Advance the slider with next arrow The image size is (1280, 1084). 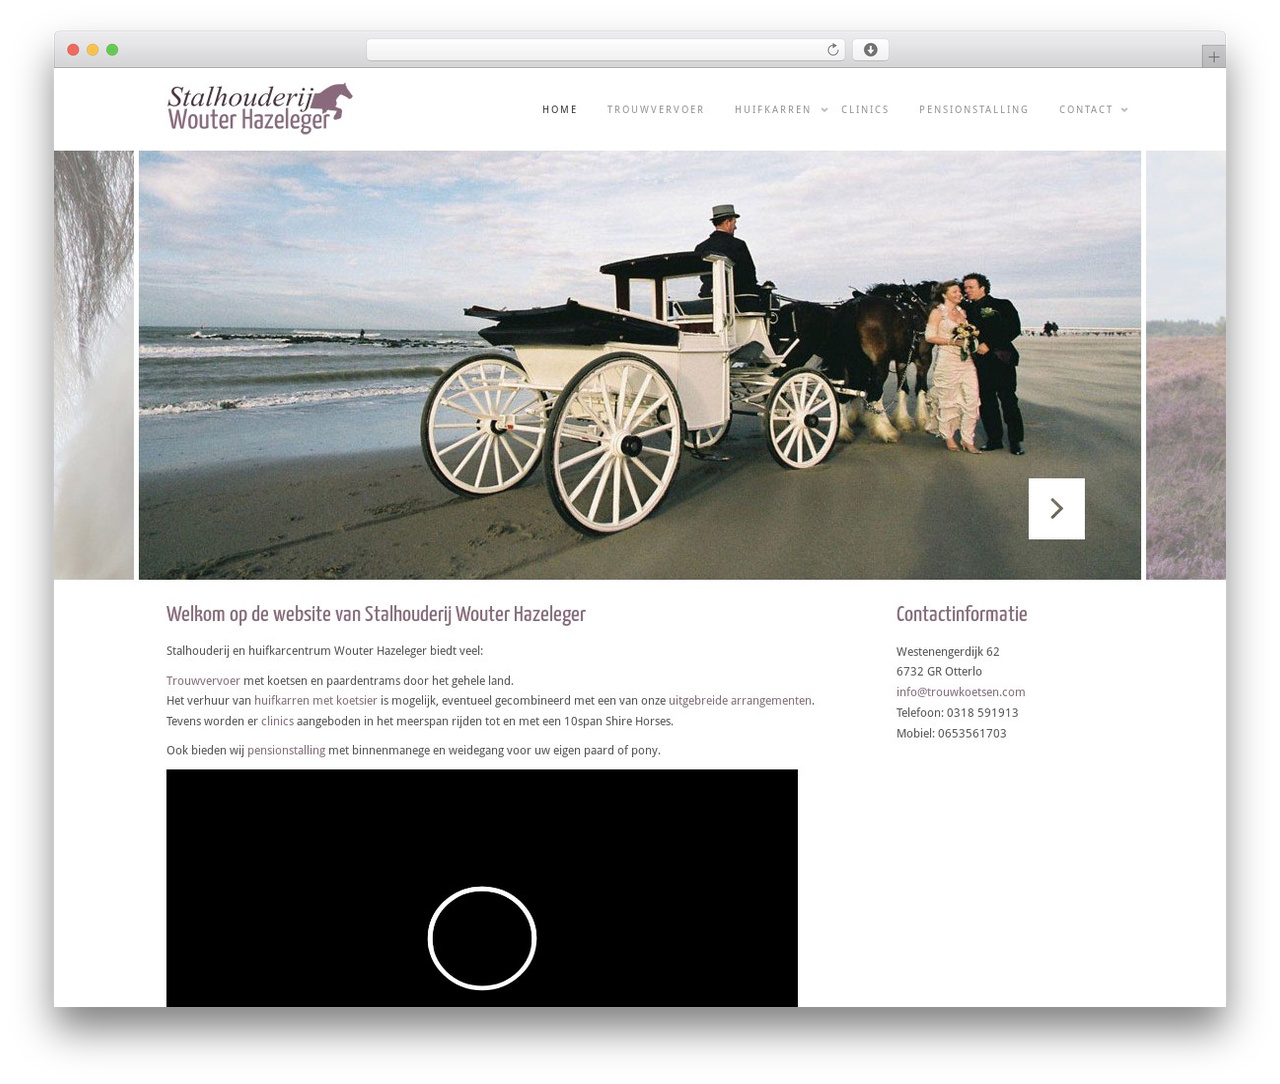tap(1056, 509)
